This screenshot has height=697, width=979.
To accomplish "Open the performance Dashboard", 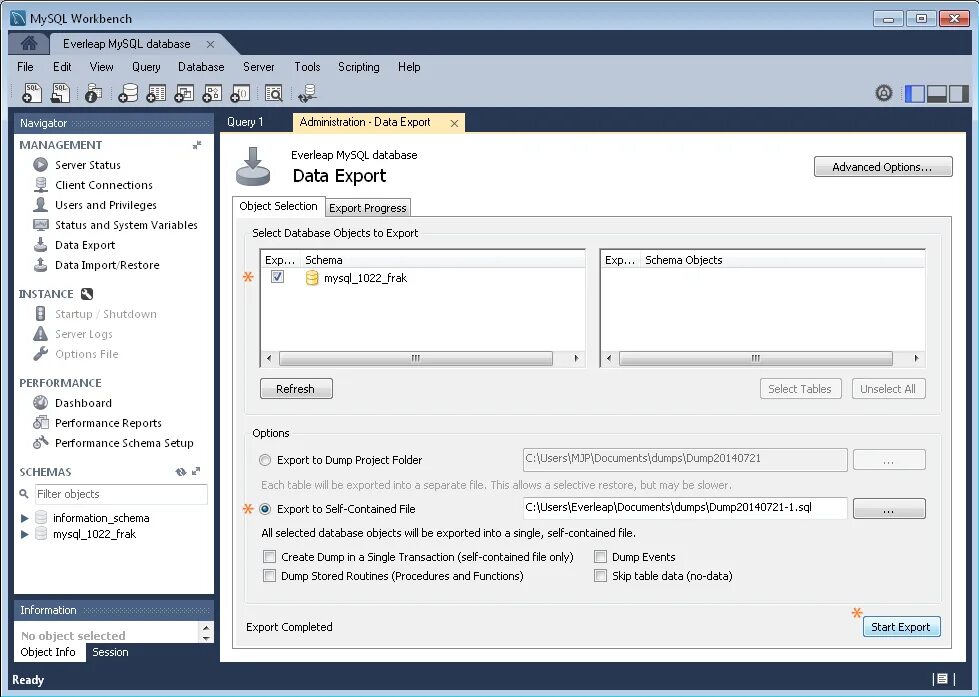I will pos(83,403).
